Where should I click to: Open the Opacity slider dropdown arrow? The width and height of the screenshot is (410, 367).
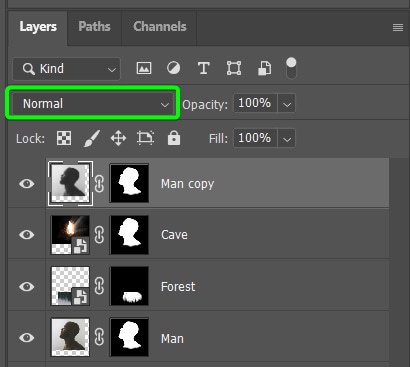click(287, 104)
